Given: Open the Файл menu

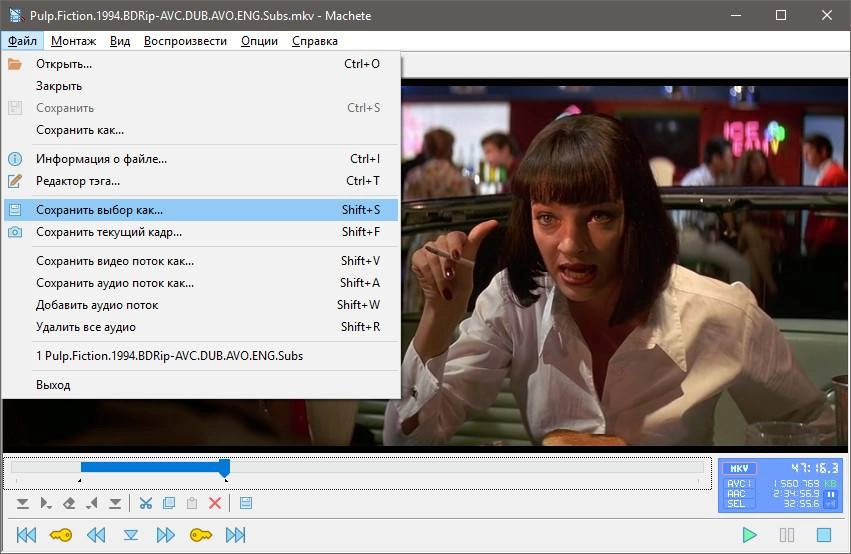Looking at the screenshot, I should point(22,41).
